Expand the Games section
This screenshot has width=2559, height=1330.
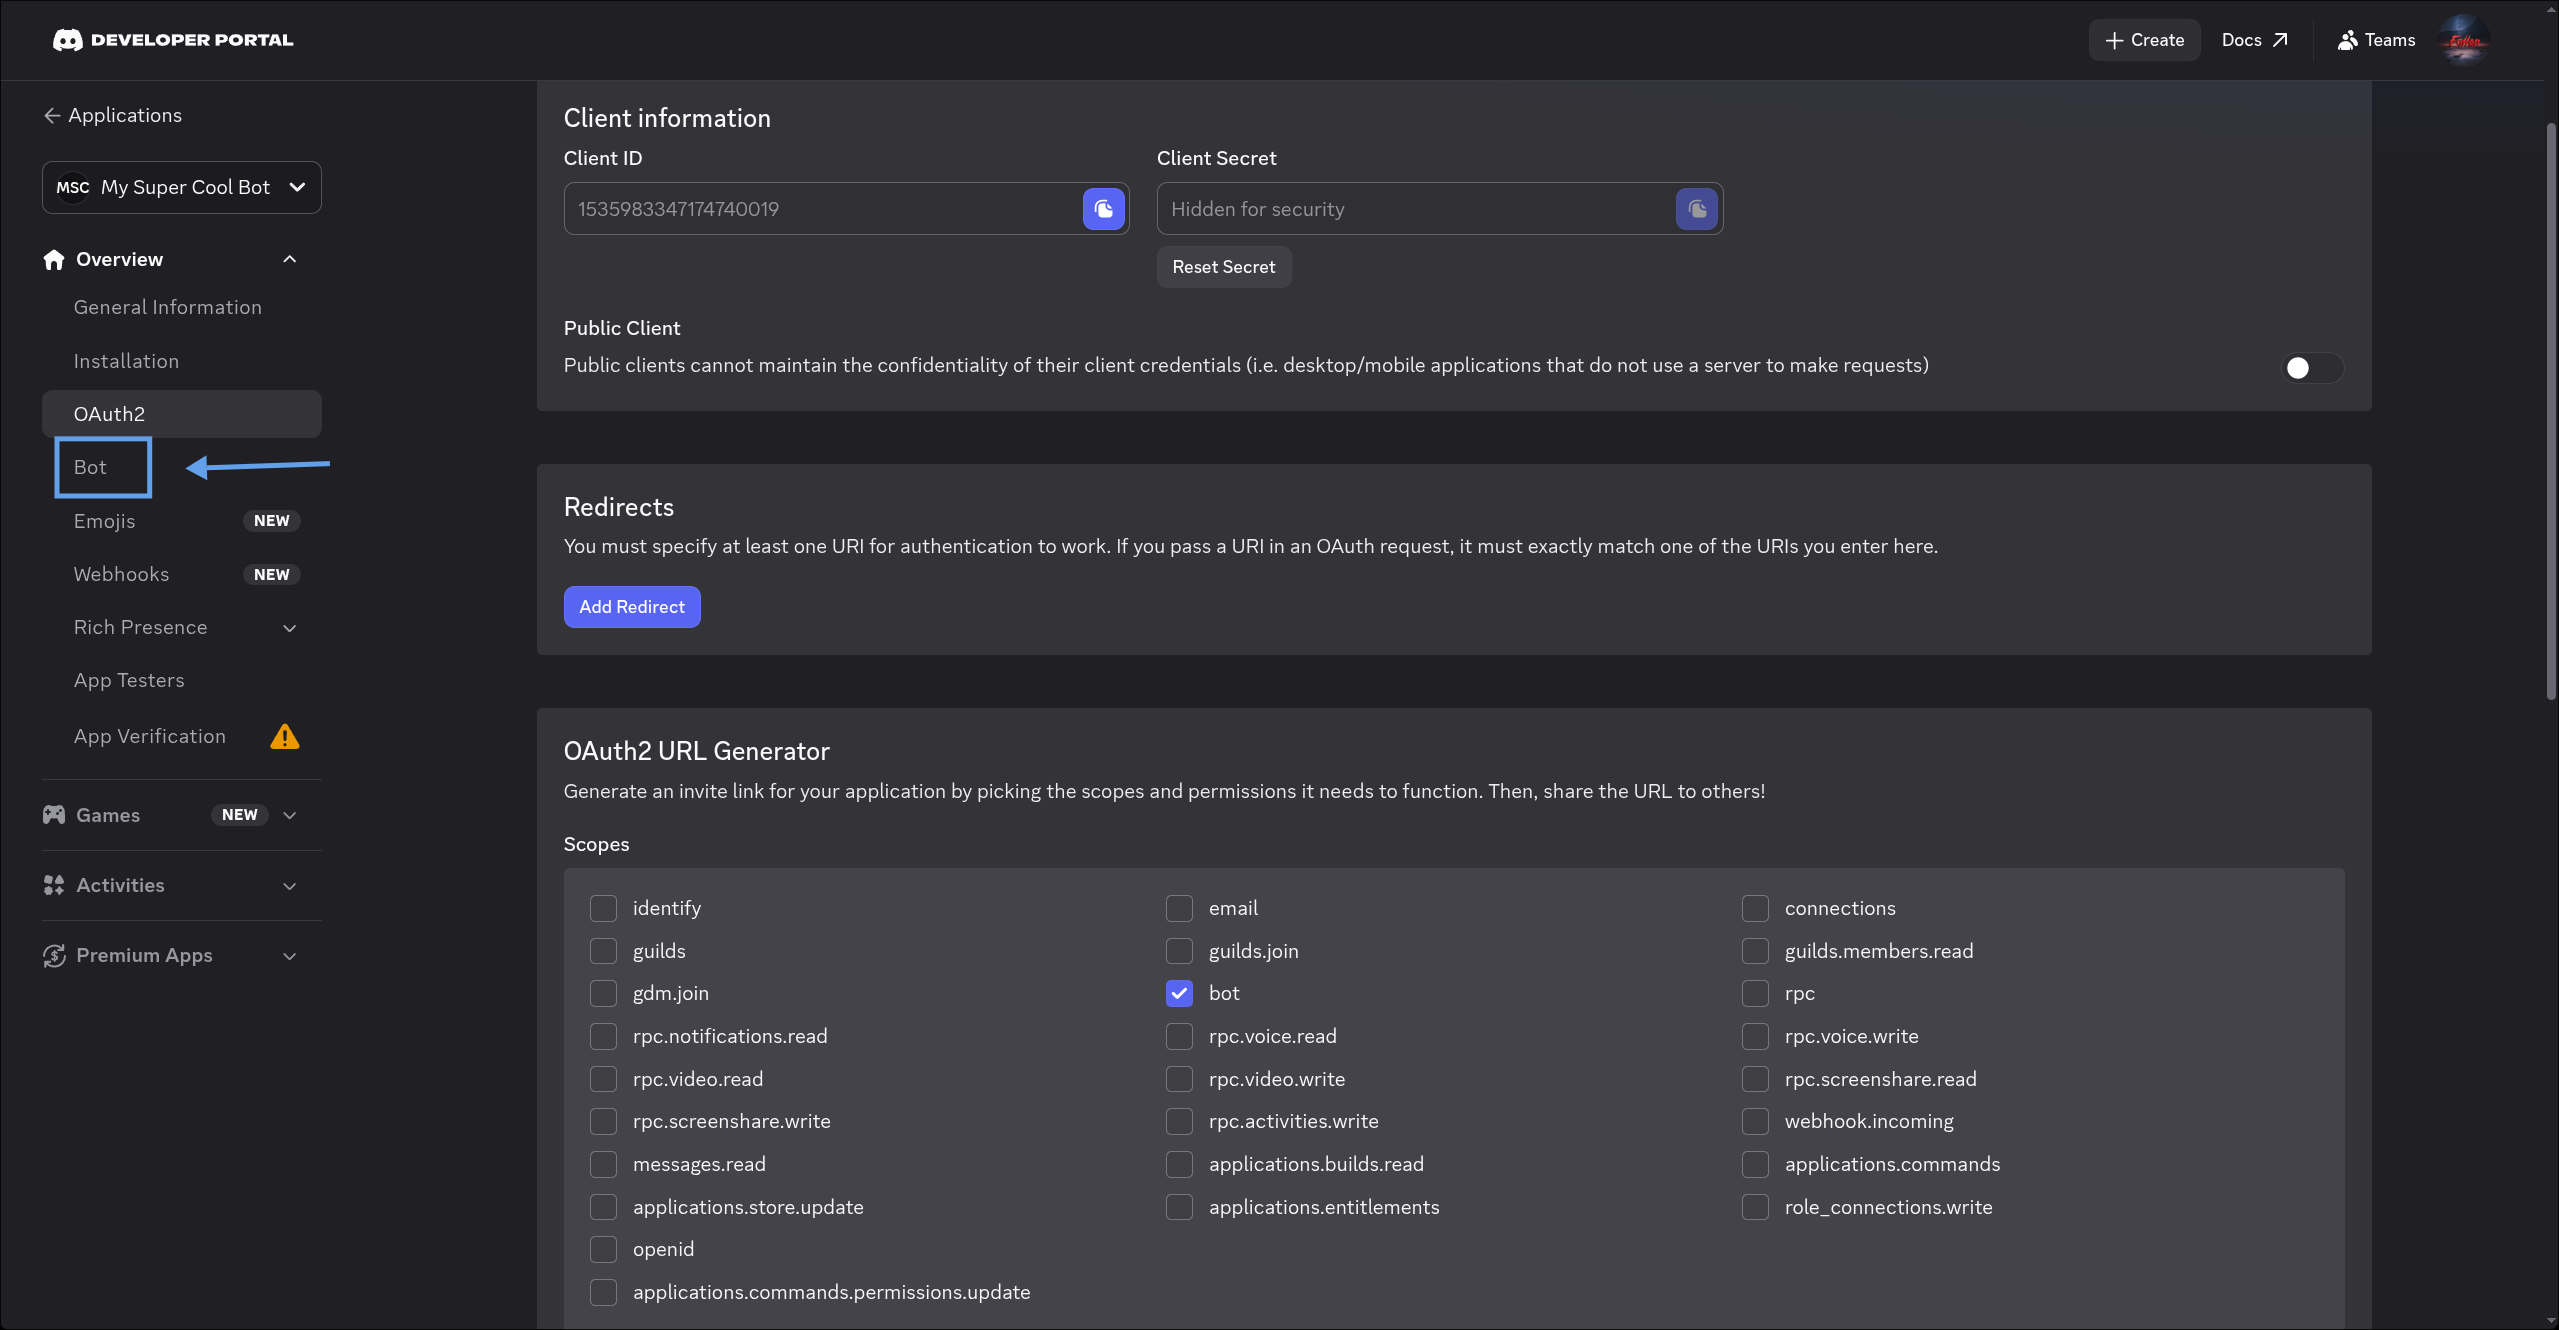[290, 815]
